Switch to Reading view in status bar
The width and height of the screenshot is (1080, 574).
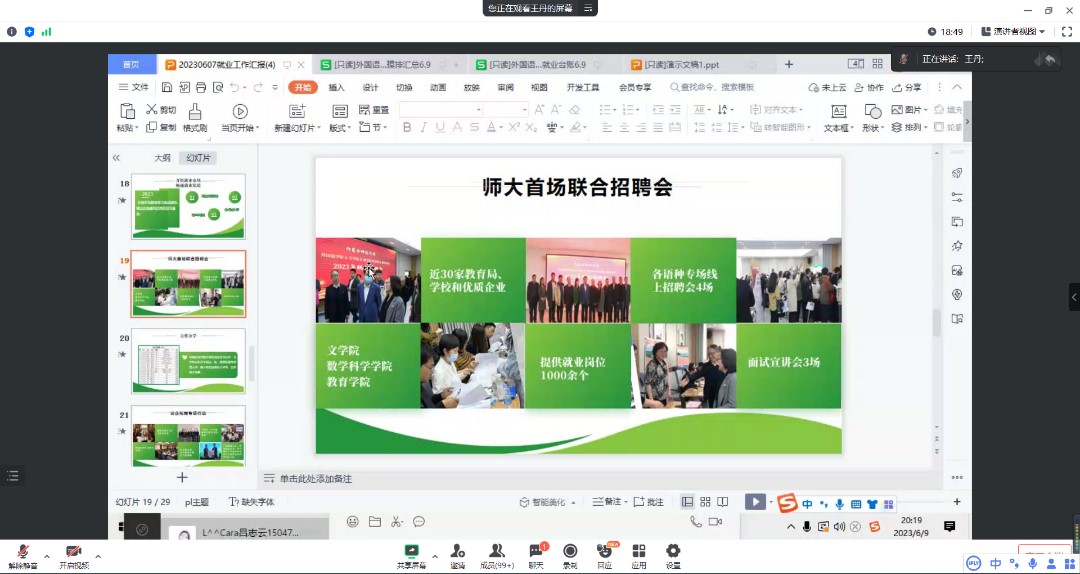723,502
